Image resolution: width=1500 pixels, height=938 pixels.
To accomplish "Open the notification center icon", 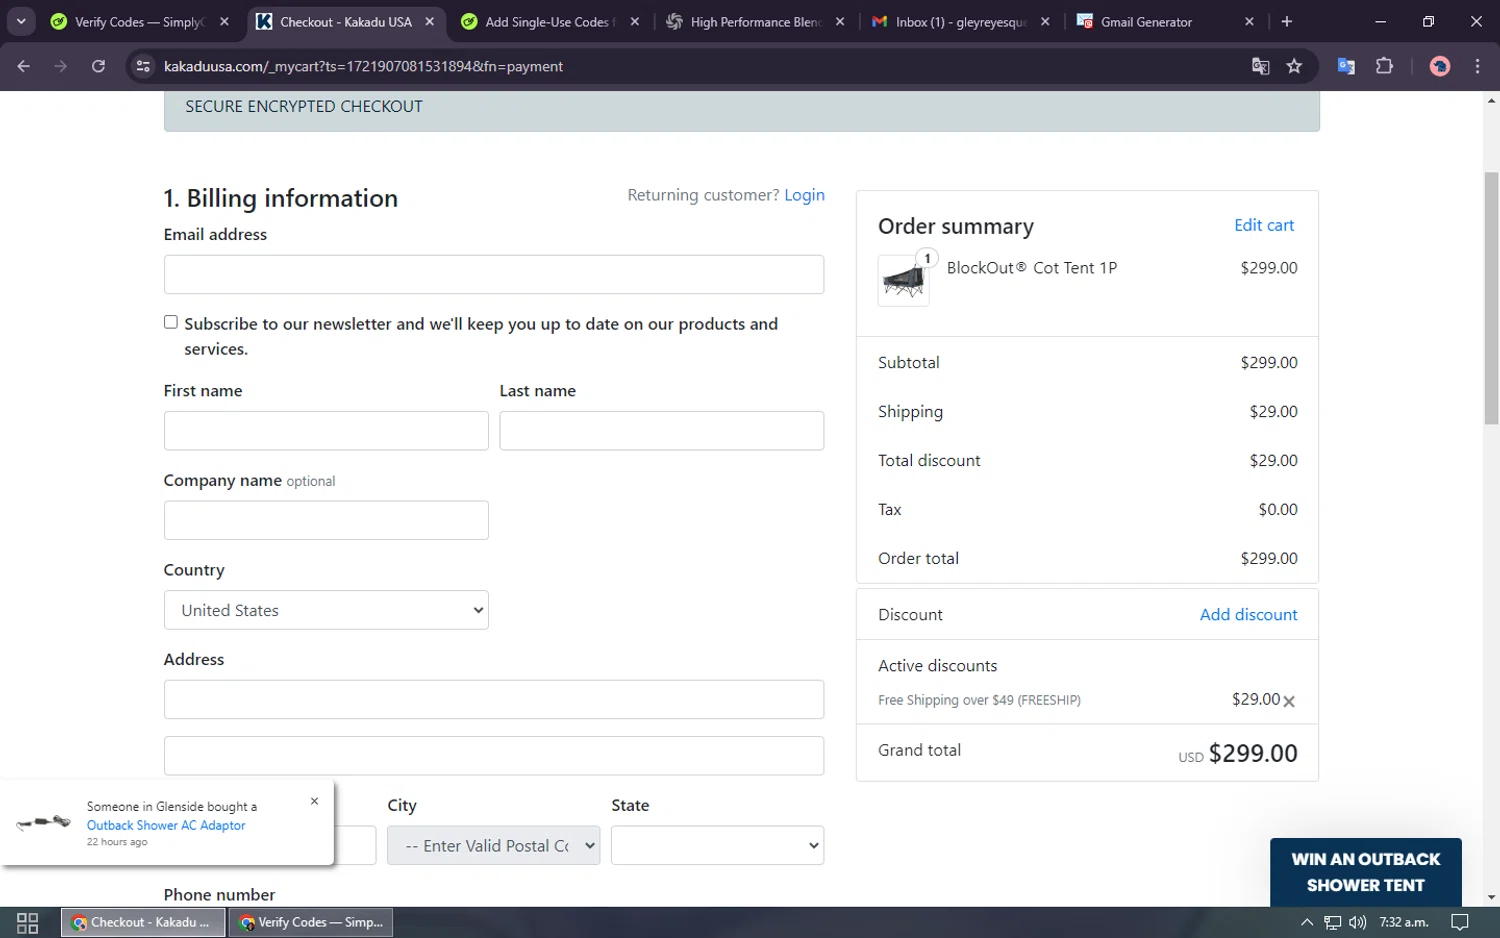I will pos(1460,922).
